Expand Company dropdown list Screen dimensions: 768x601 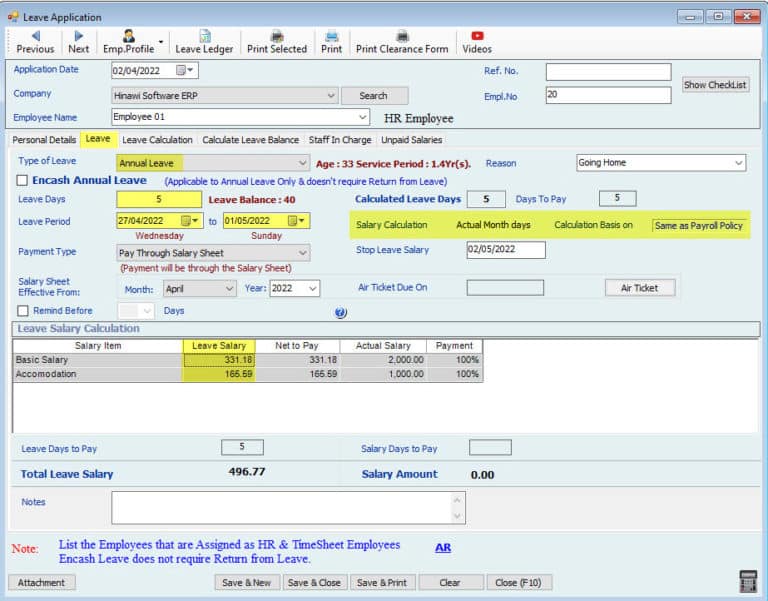click(332, 96)
